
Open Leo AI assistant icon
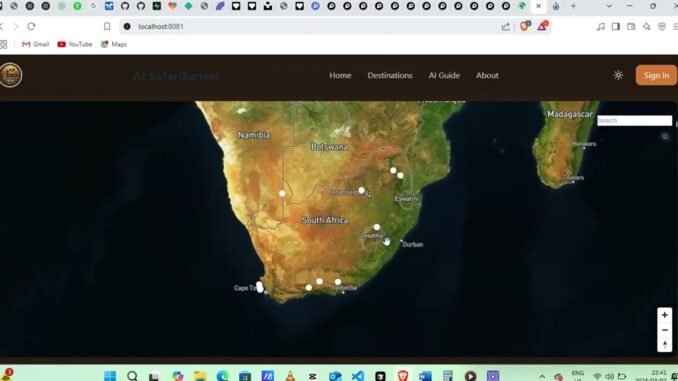coord(646,26)
